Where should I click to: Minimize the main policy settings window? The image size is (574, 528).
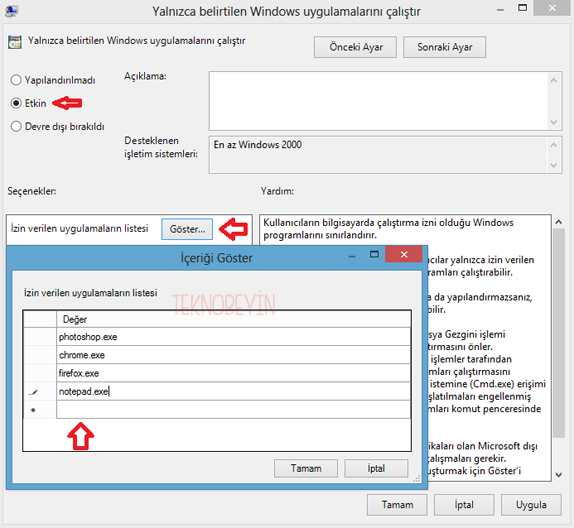[x=500, y=9]
